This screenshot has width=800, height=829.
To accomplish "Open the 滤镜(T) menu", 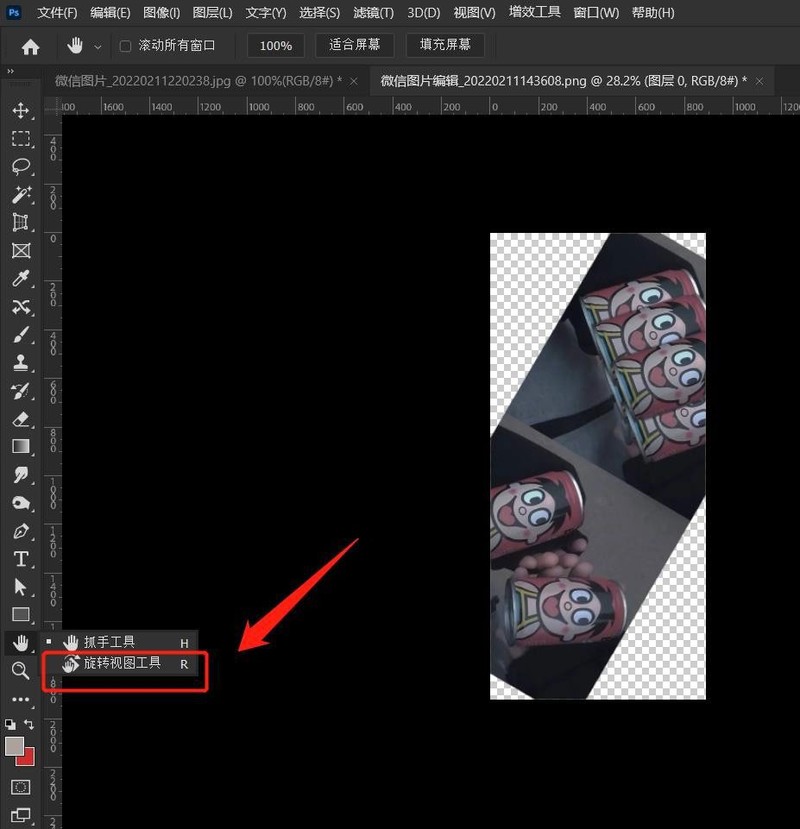I will click(373, 13).
